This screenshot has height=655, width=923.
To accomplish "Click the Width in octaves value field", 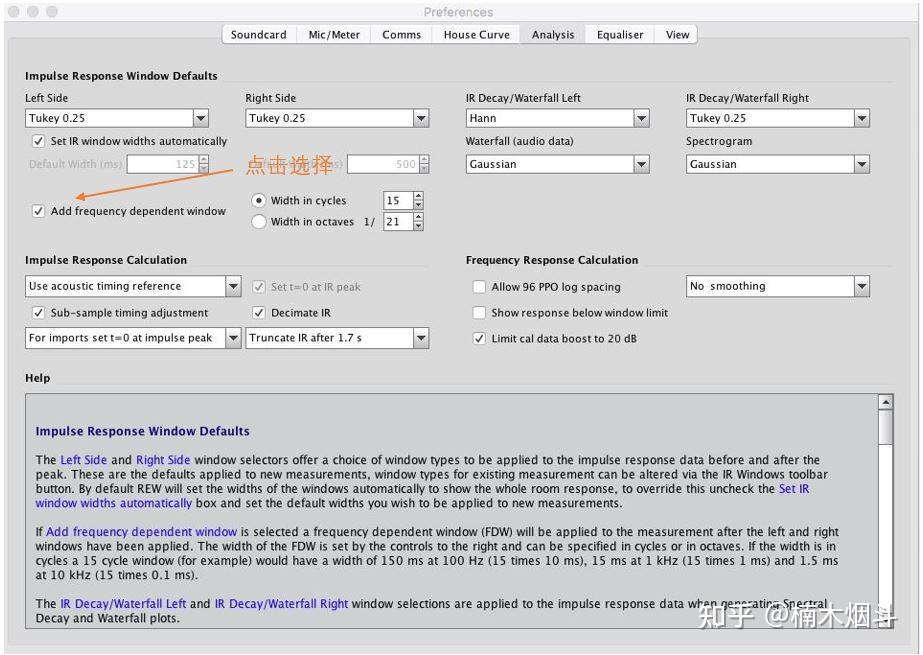I will click(x=398, y=222).
